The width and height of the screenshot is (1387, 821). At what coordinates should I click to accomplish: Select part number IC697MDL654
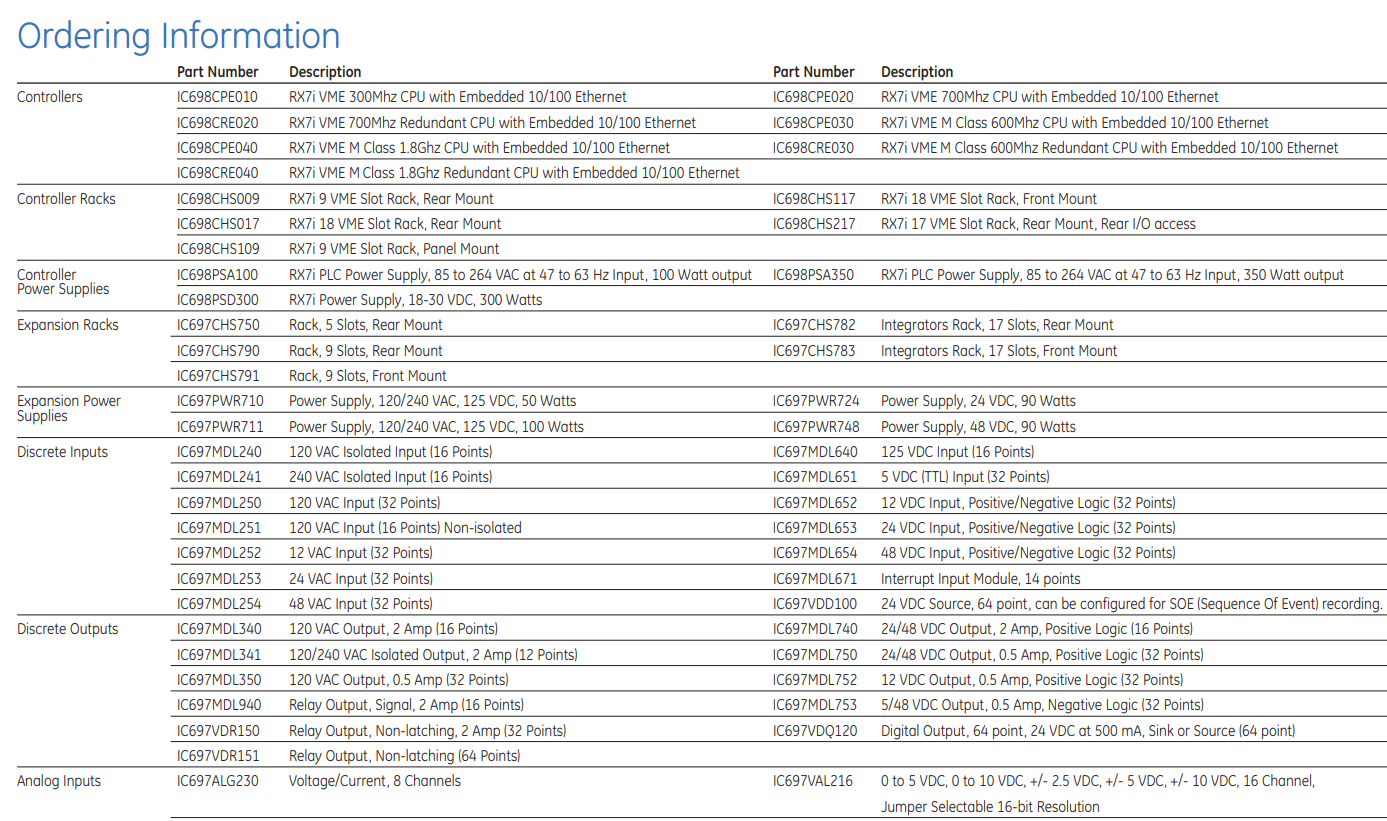click(x=815, y=553)
